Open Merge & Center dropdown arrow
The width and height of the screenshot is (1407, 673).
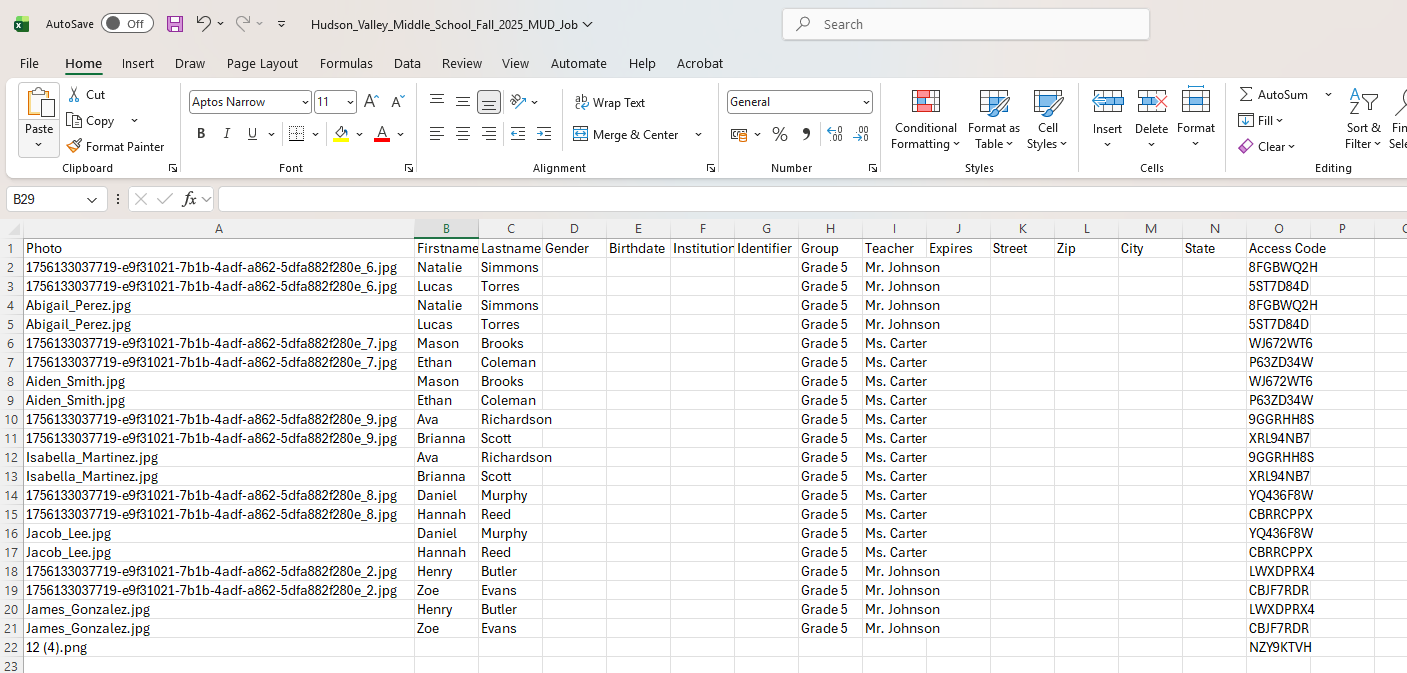tap(698, 134)
